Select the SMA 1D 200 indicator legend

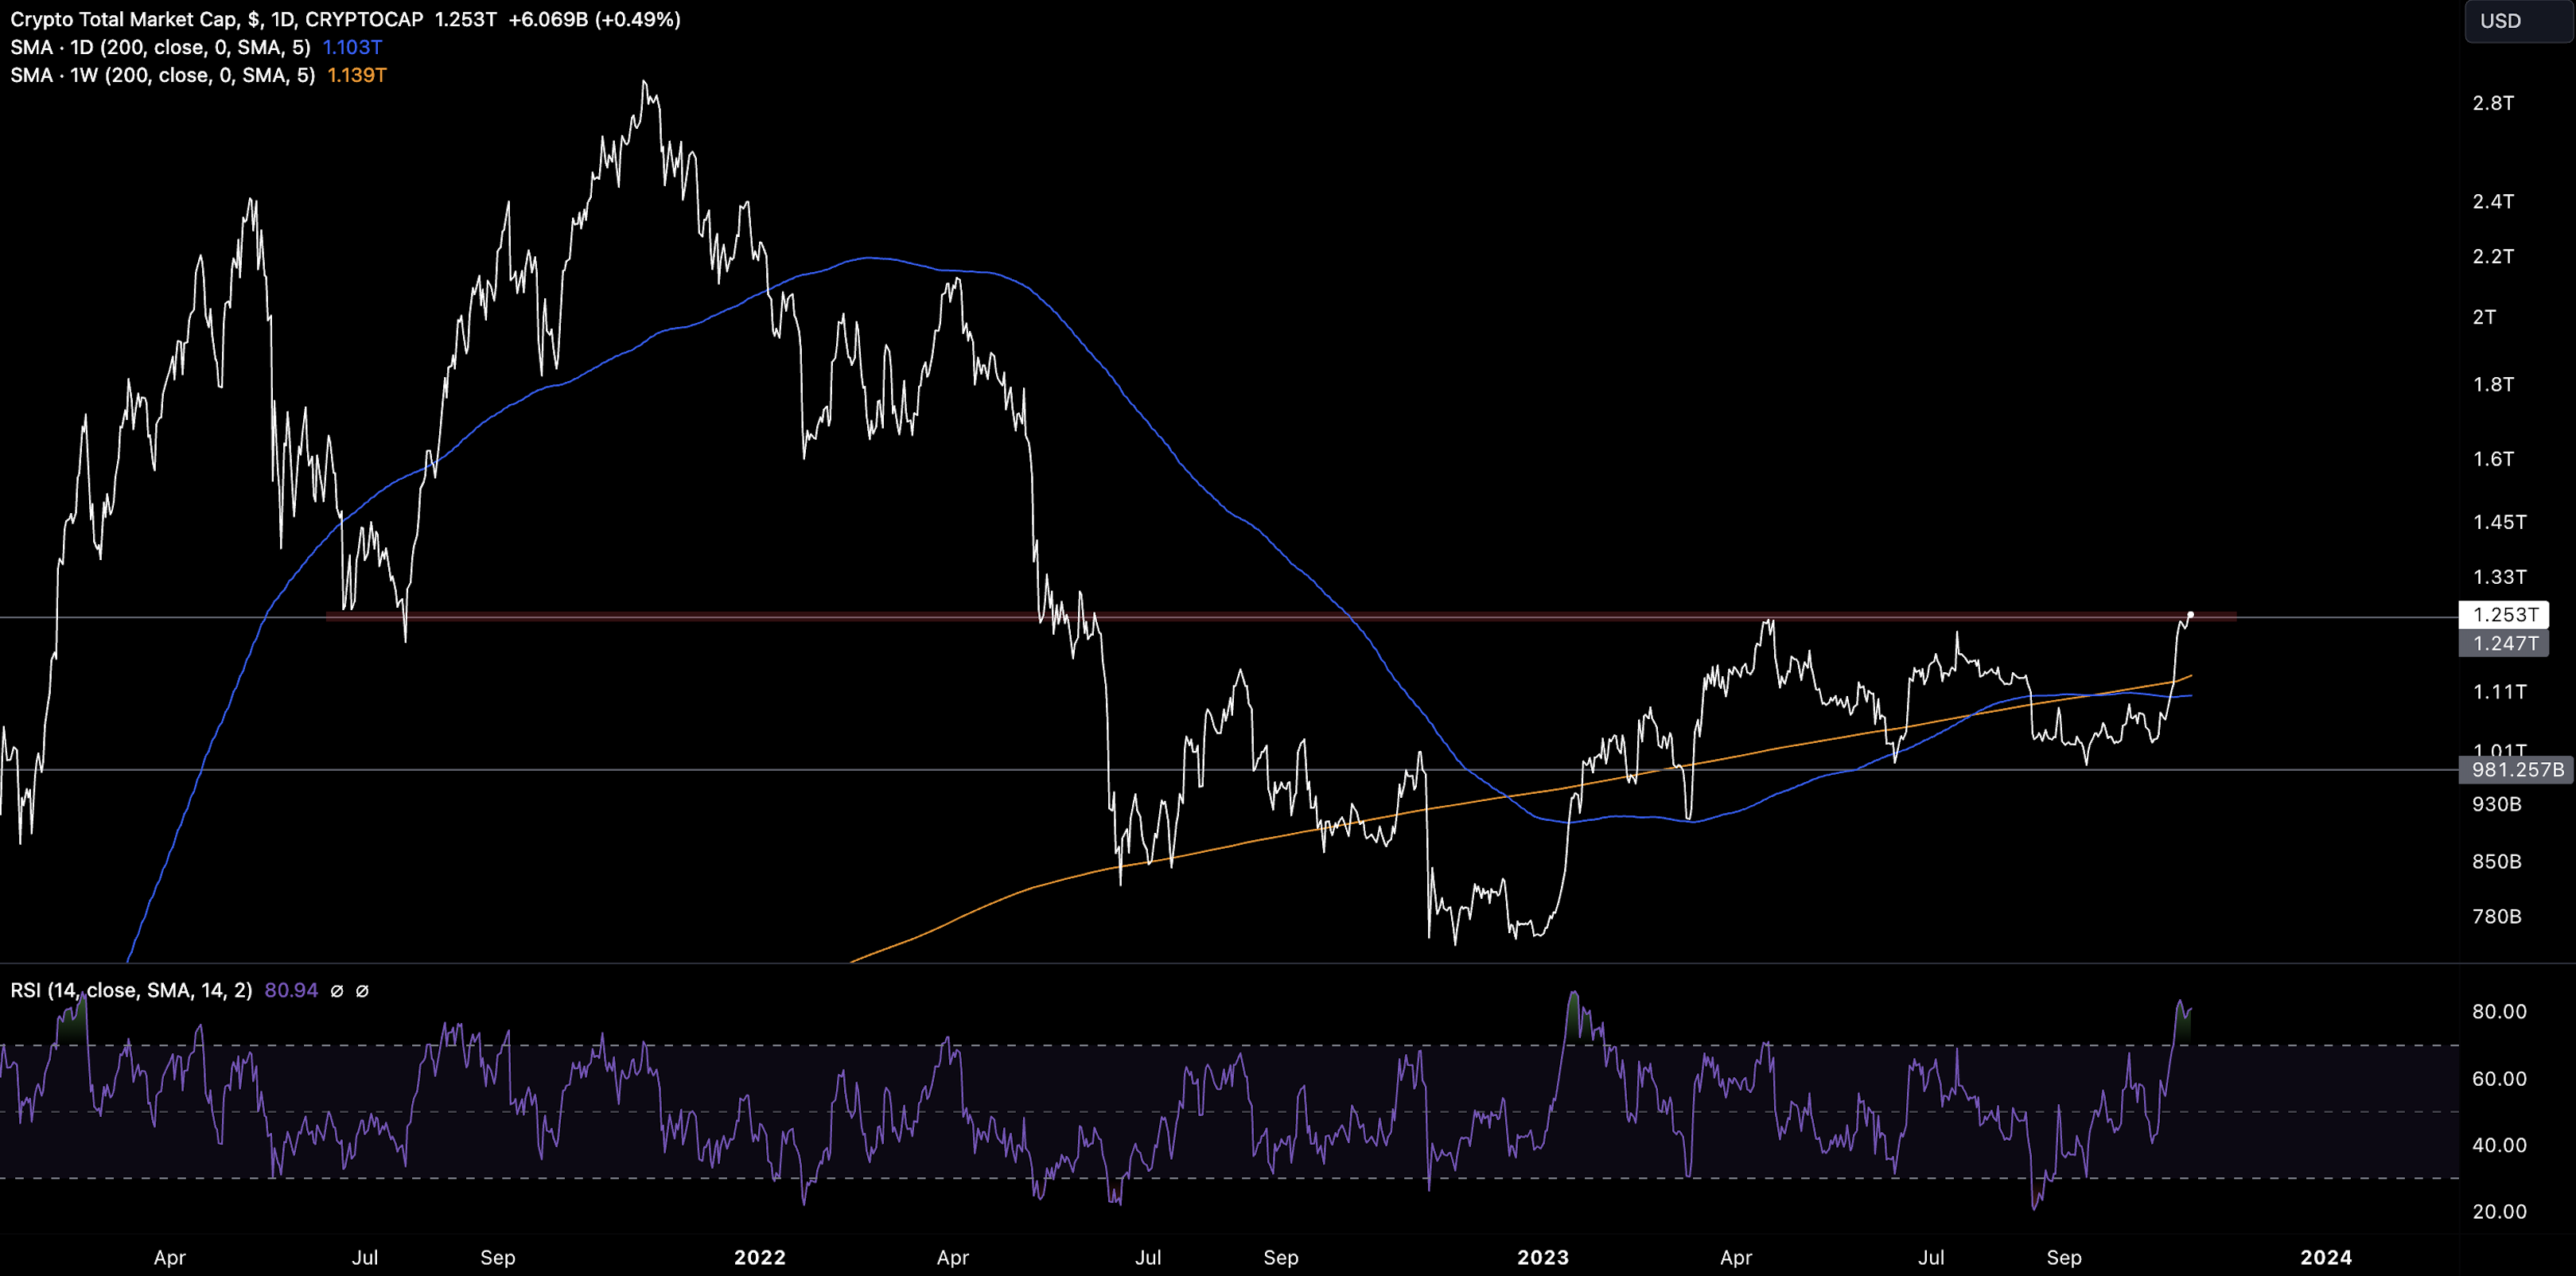pos(160,47)
